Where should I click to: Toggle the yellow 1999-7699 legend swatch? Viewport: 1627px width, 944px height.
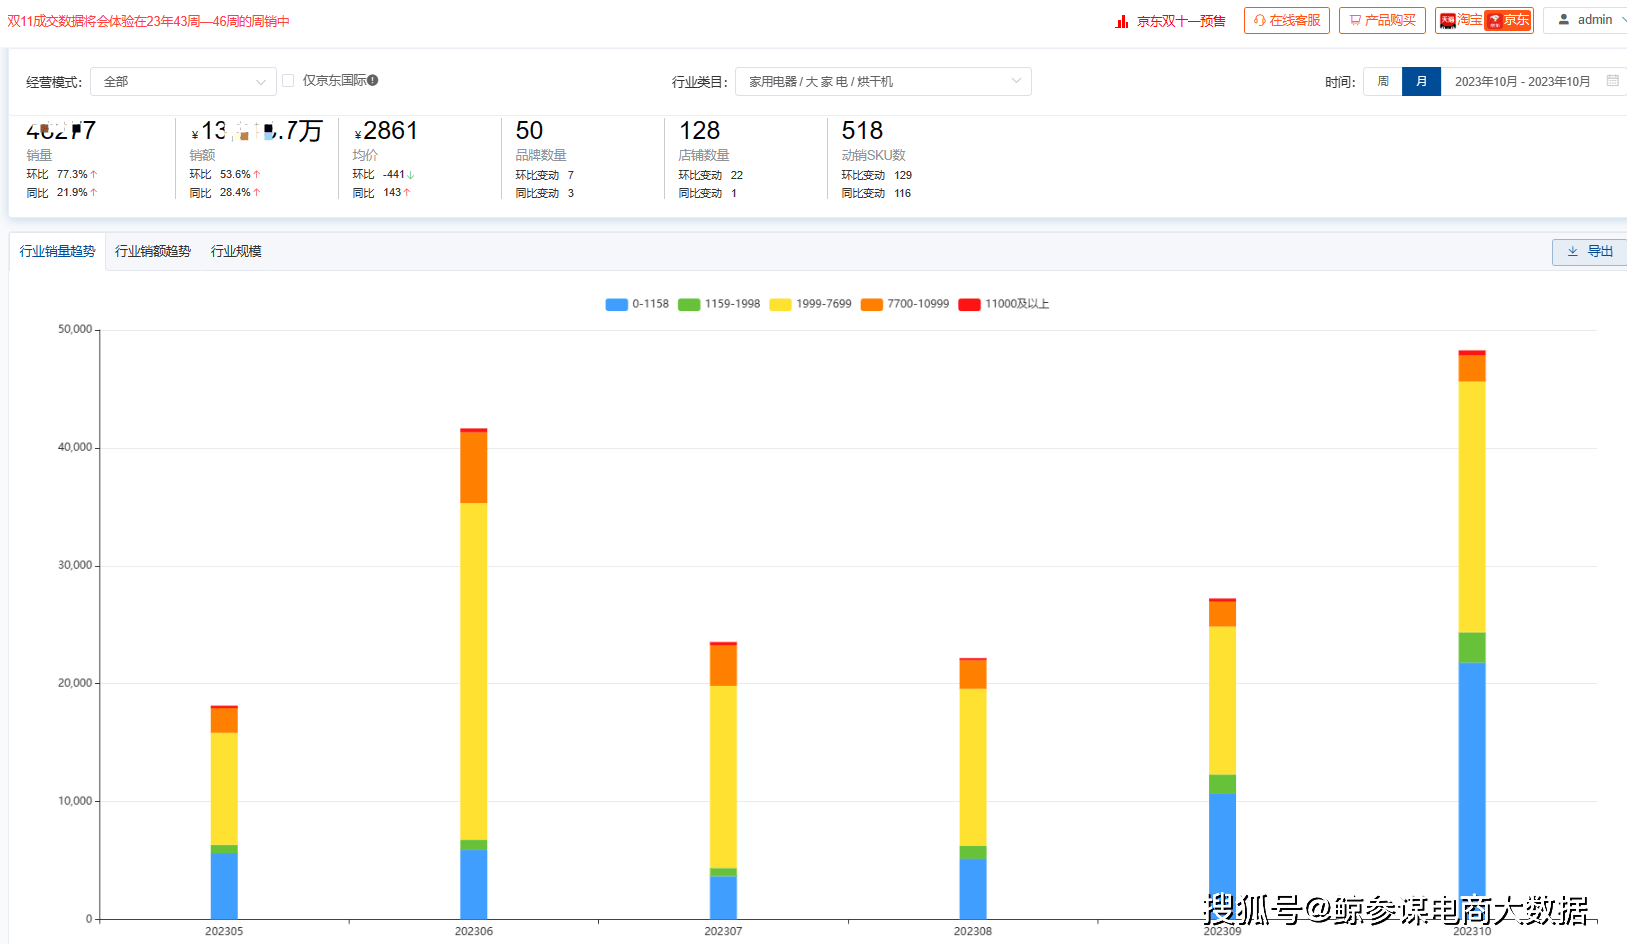point(780,304)
